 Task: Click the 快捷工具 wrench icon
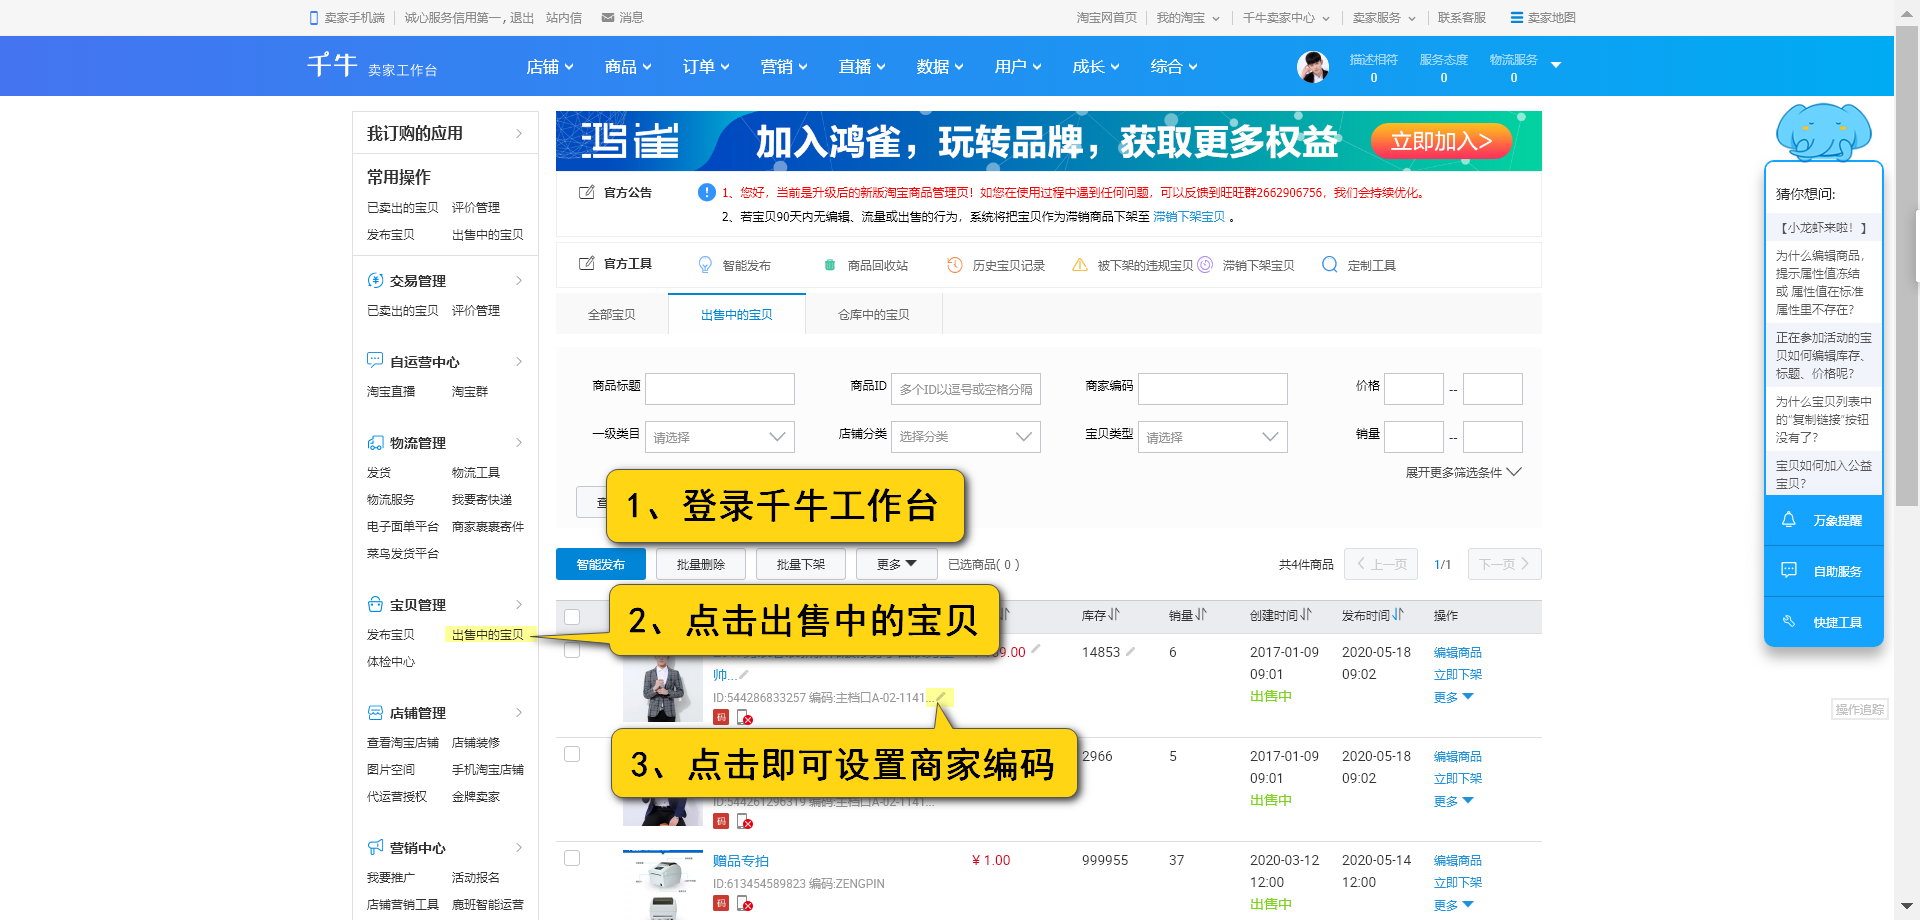[x=1789, y=622]
